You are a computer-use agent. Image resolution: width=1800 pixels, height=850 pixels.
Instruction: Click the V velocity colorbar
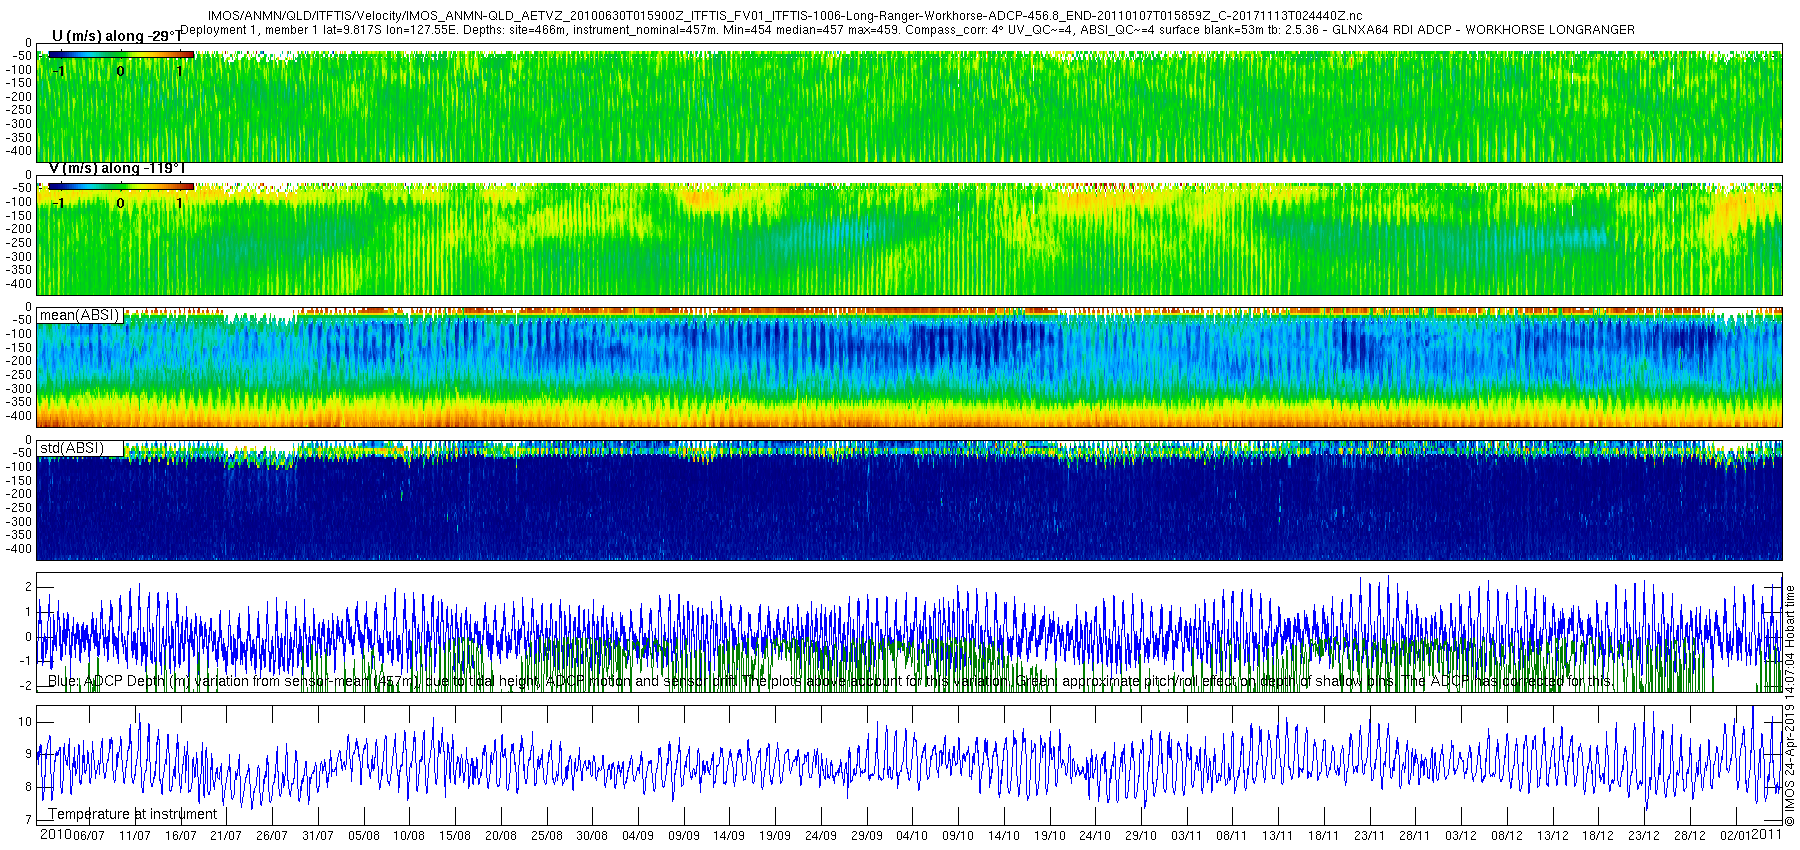click(x=121, y=186)
